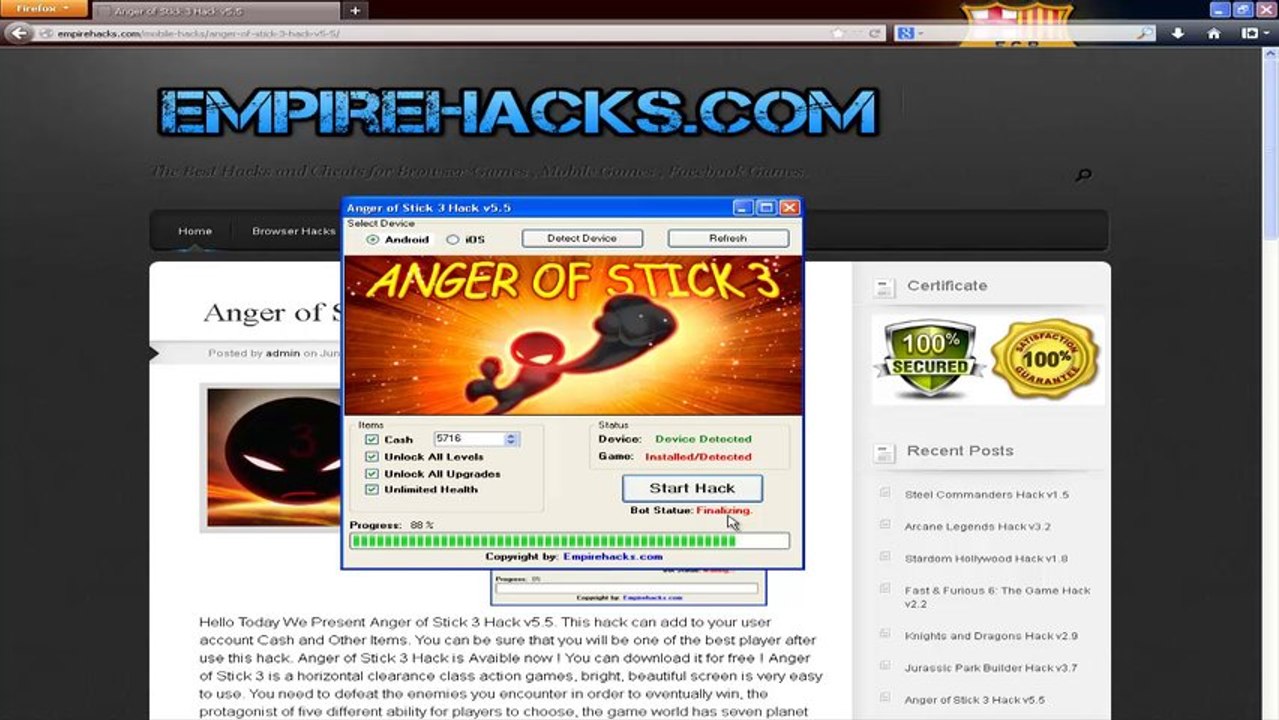Click the Anger of Stick 3 banner image

click(x=573, y=335)
